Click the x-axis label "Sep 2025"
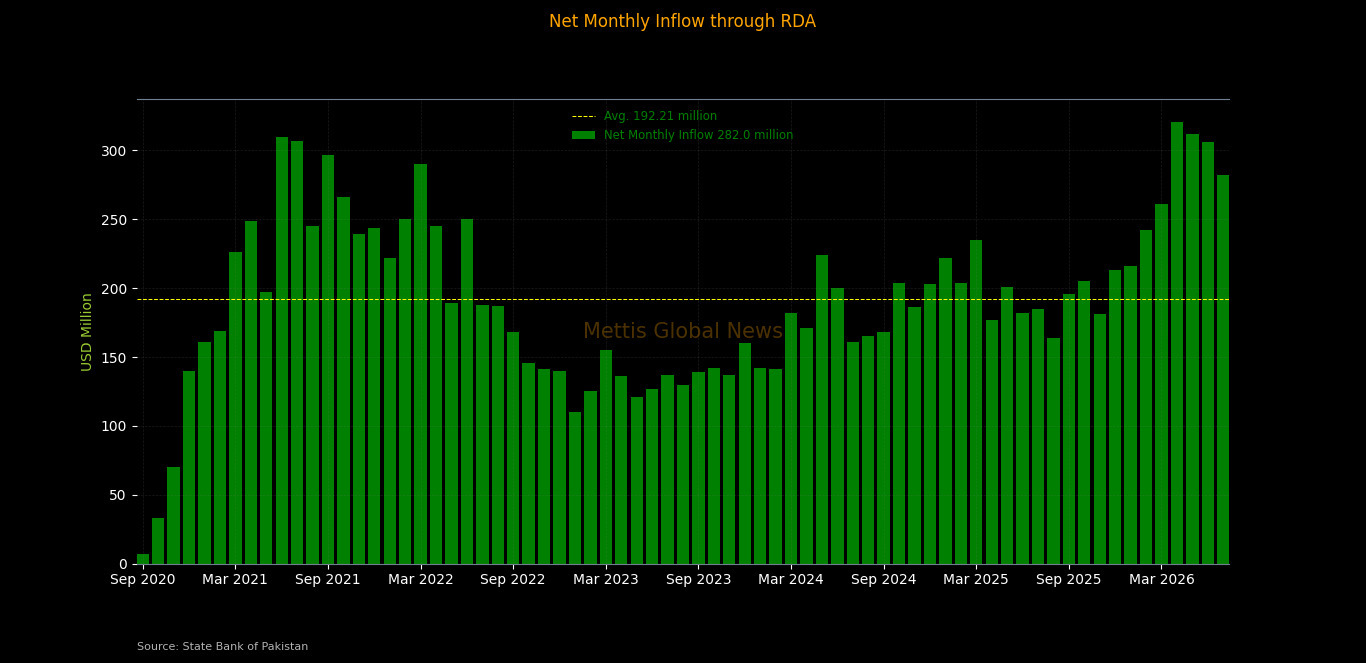Image resolution: width=1366 pixels, height=663 pixels. [x=1068, y=580]
